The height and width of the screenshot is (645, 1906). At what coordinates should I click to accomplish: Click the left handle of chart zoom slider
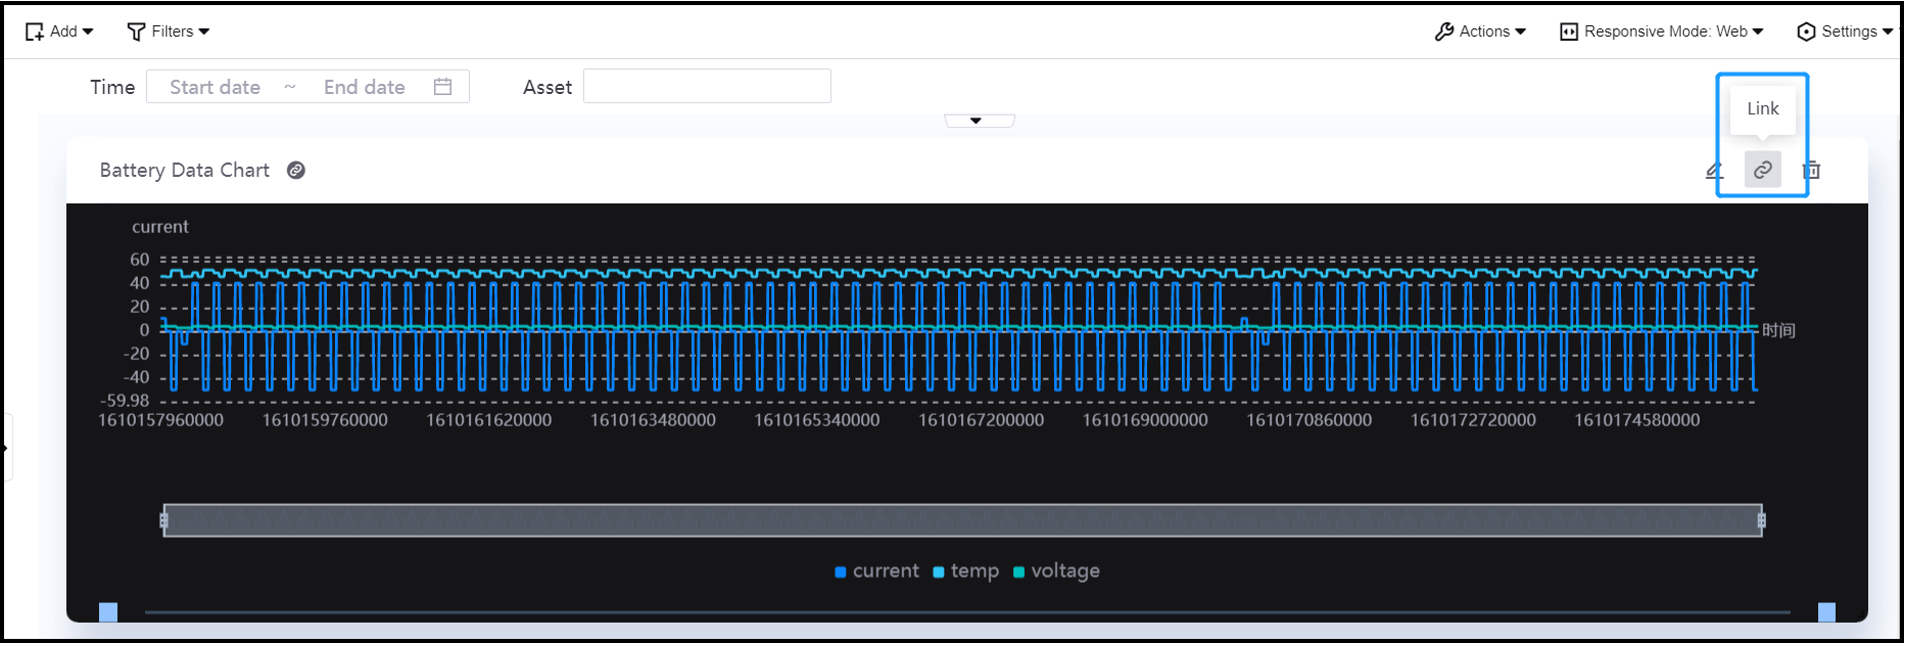164,520
